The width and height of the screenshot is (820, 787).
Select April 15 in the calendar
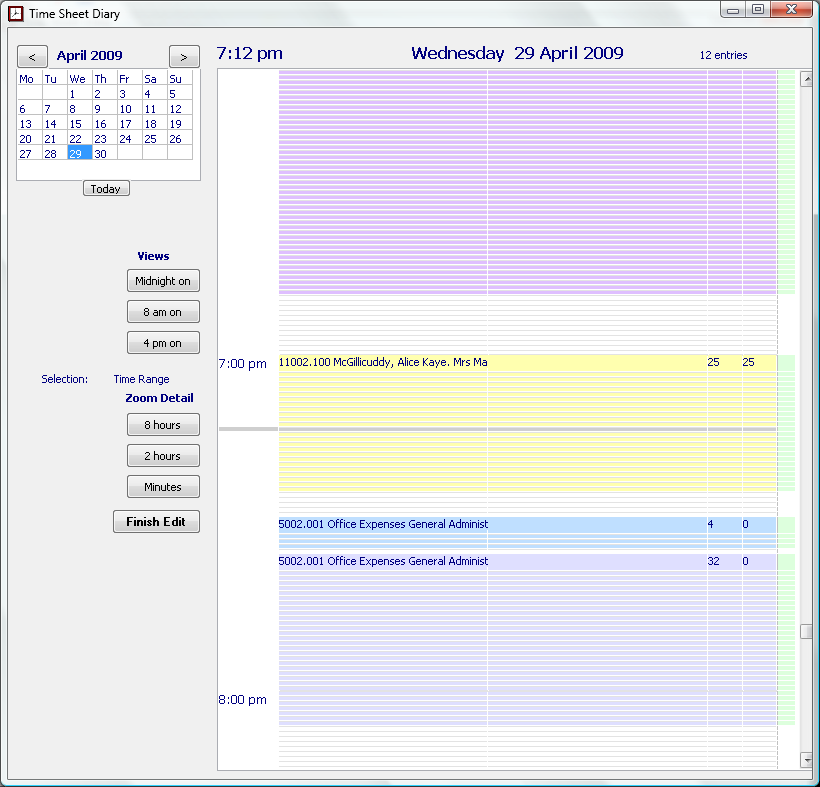click(76, 124)
